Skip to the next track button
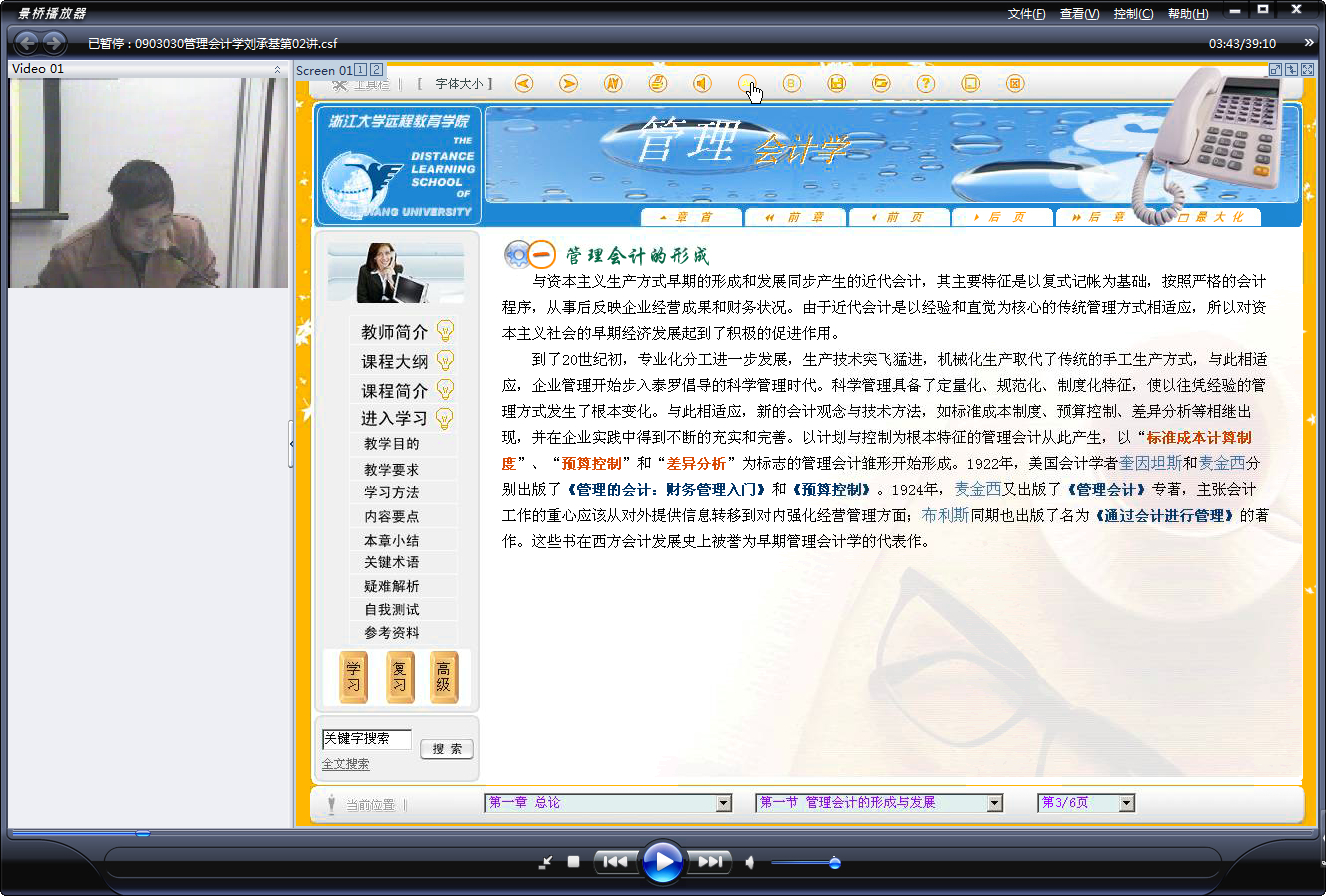Image resolution: width=1326 pixels, height=896 pixels. coord(709,861)
